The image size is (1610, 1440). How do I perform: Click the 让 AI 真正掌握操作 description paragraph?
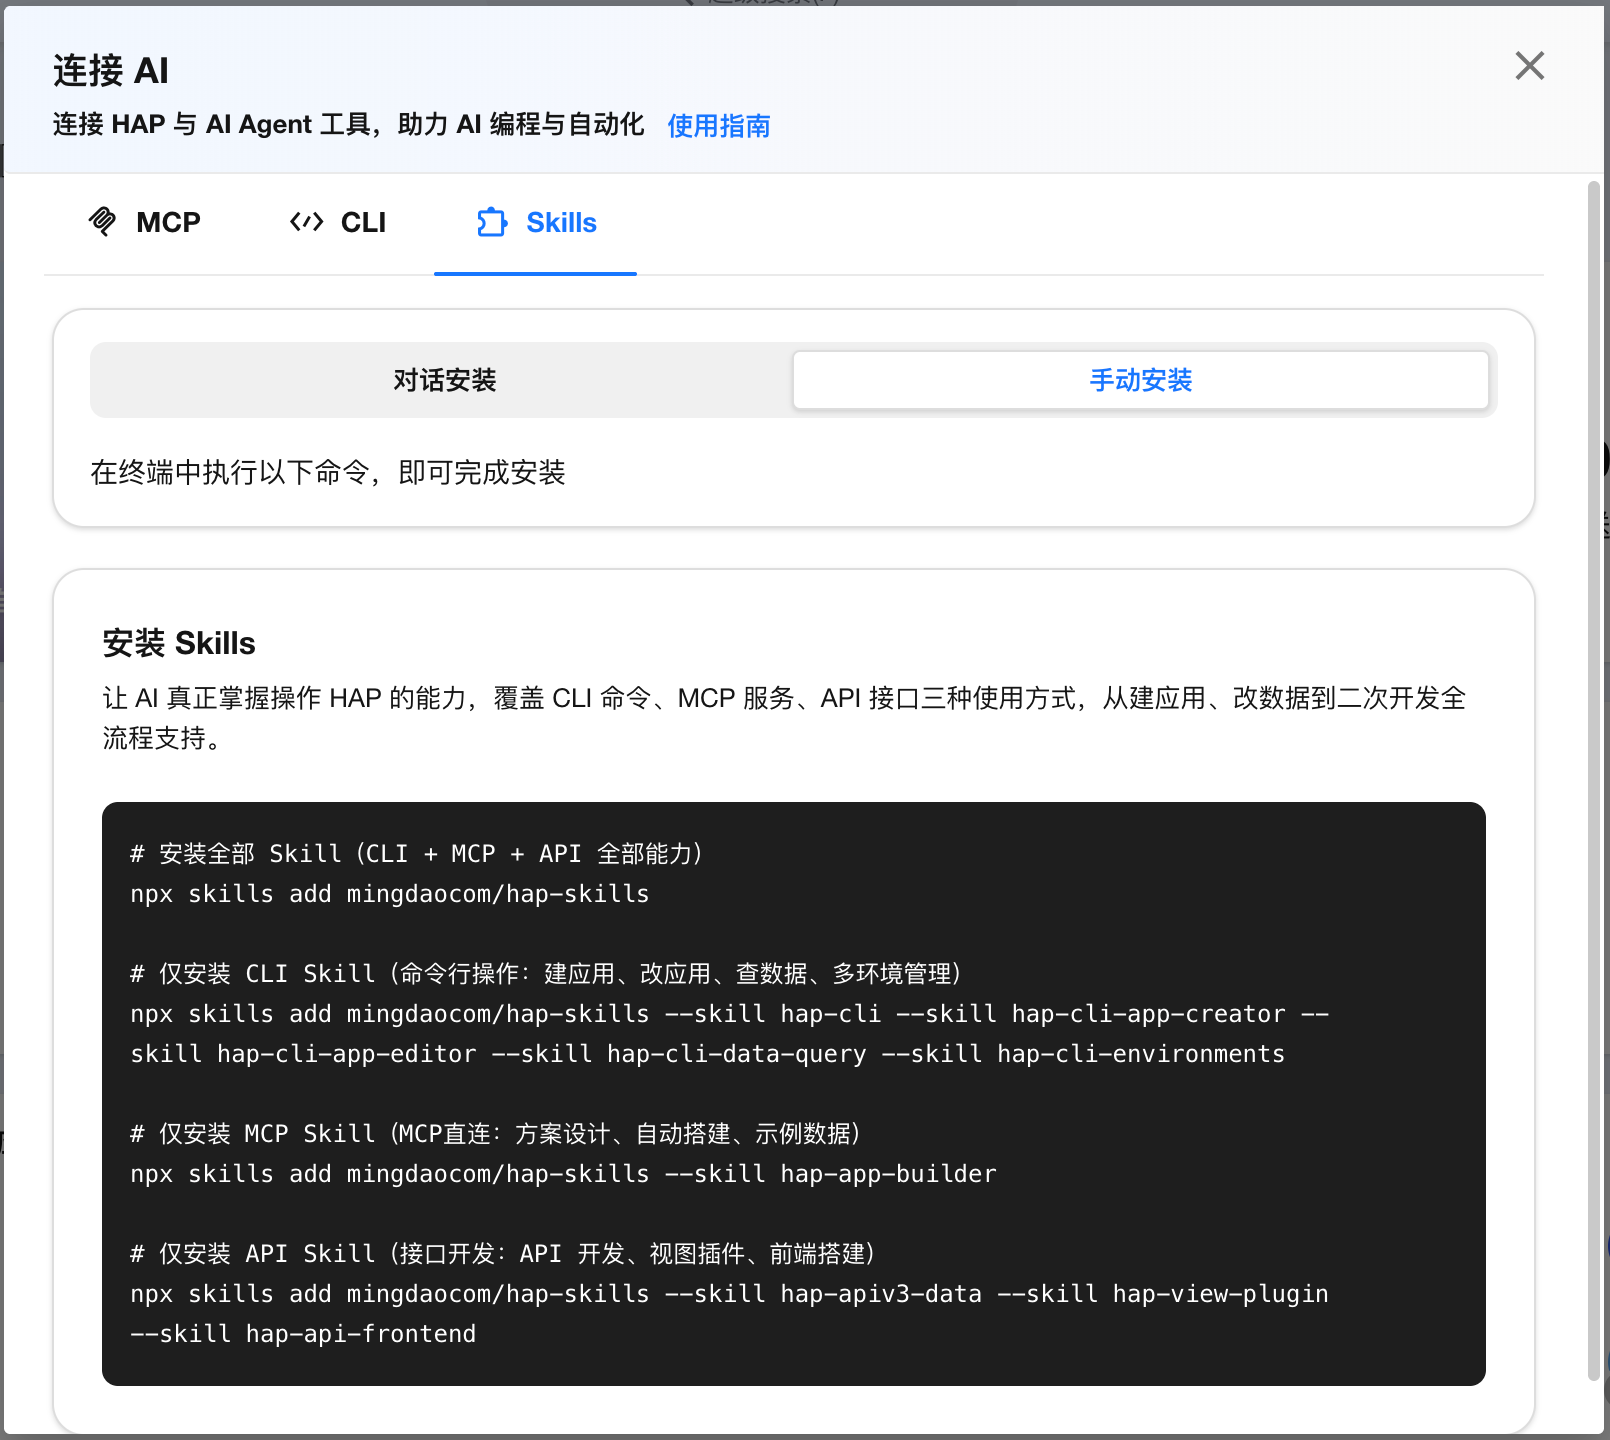tap(784, 718)
